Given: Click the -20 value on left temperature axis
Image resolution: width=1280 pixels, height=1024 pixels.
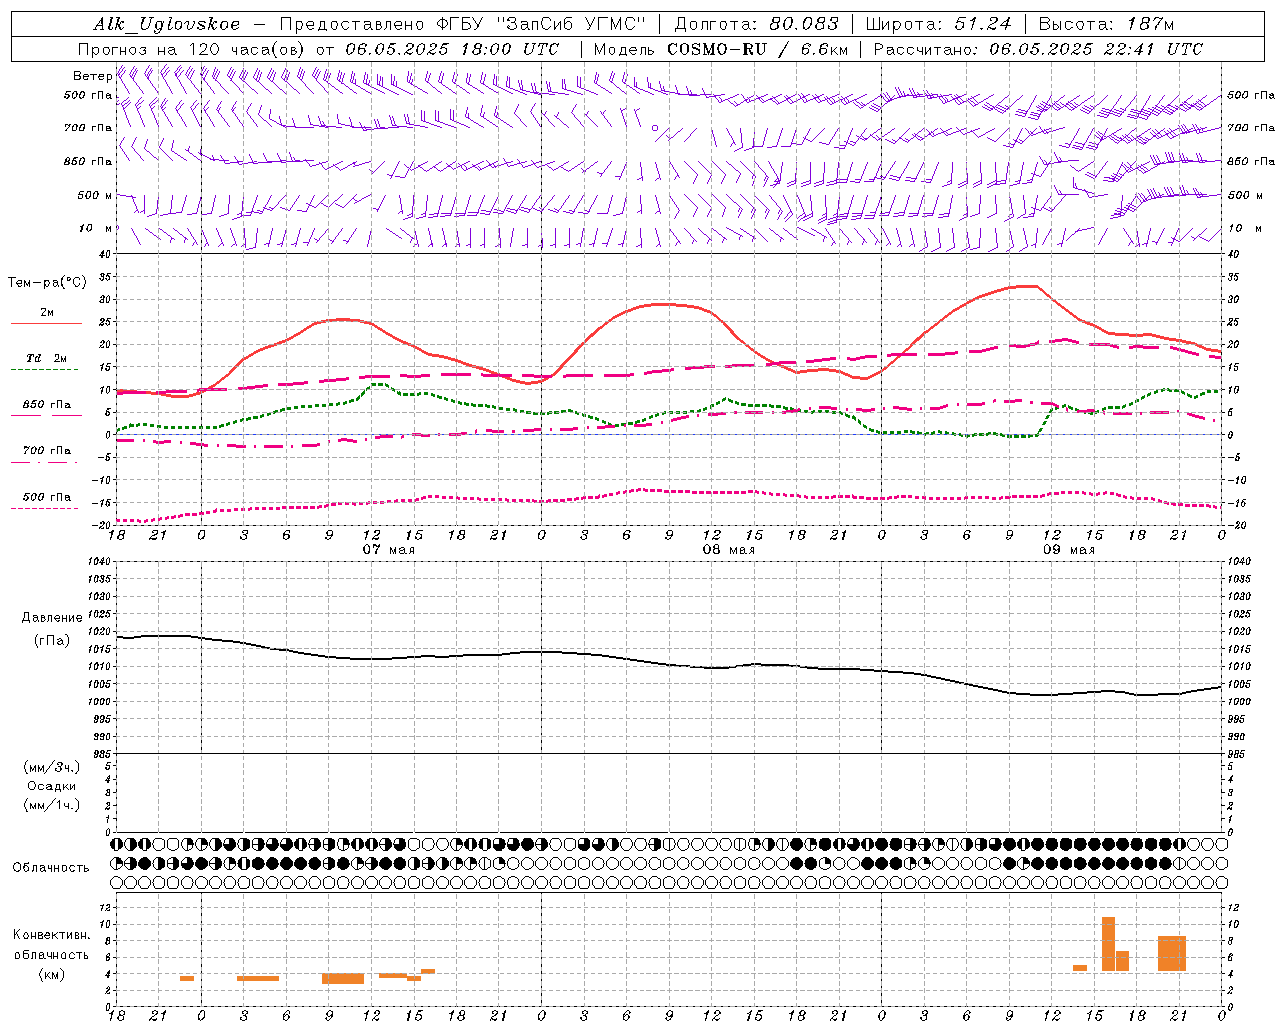Looking at the screenshot, I should coord(102,525).
